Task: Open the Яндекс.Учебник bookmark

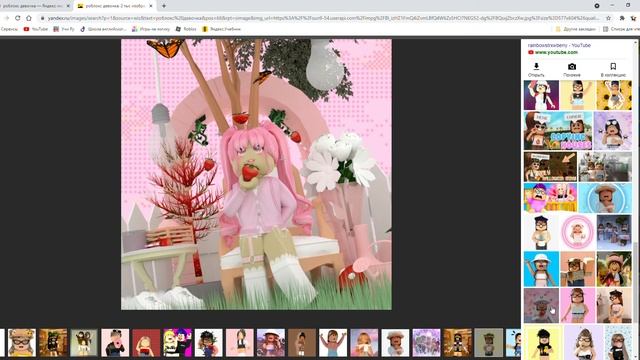Action: tap(222, 29)
